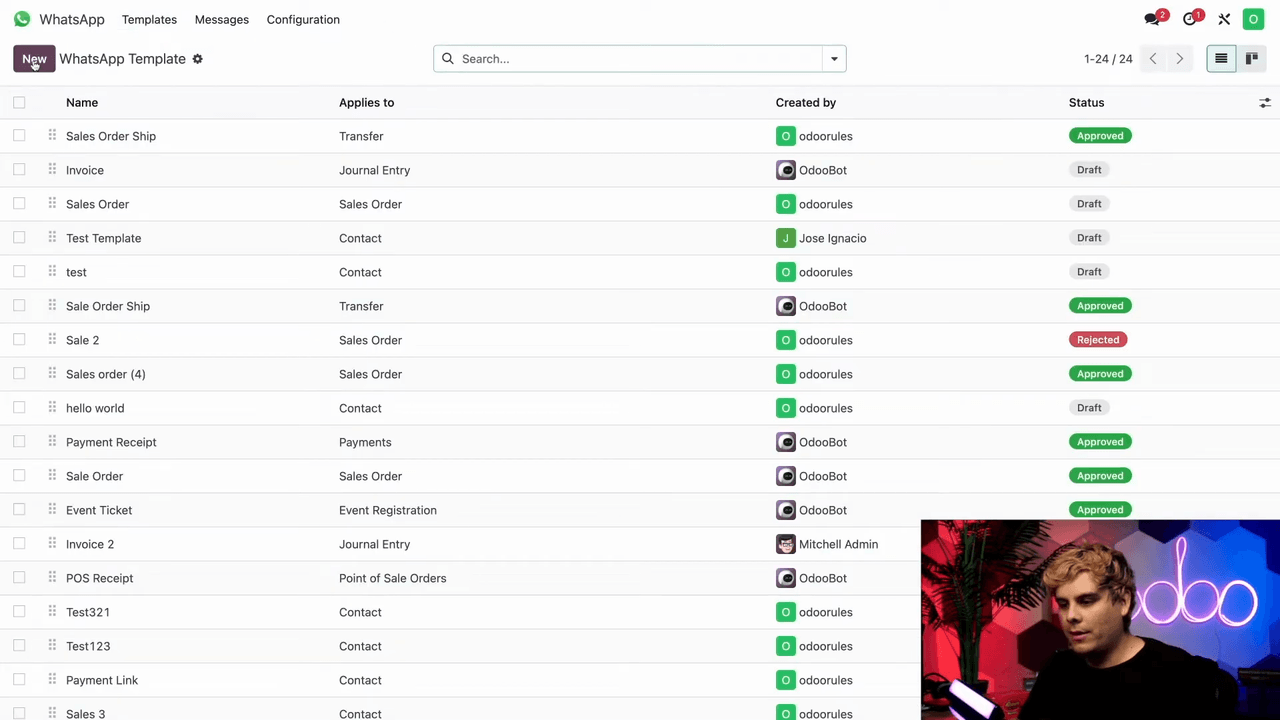
Task: Click the debug tools wrench icon
Action: [1224, 19]
